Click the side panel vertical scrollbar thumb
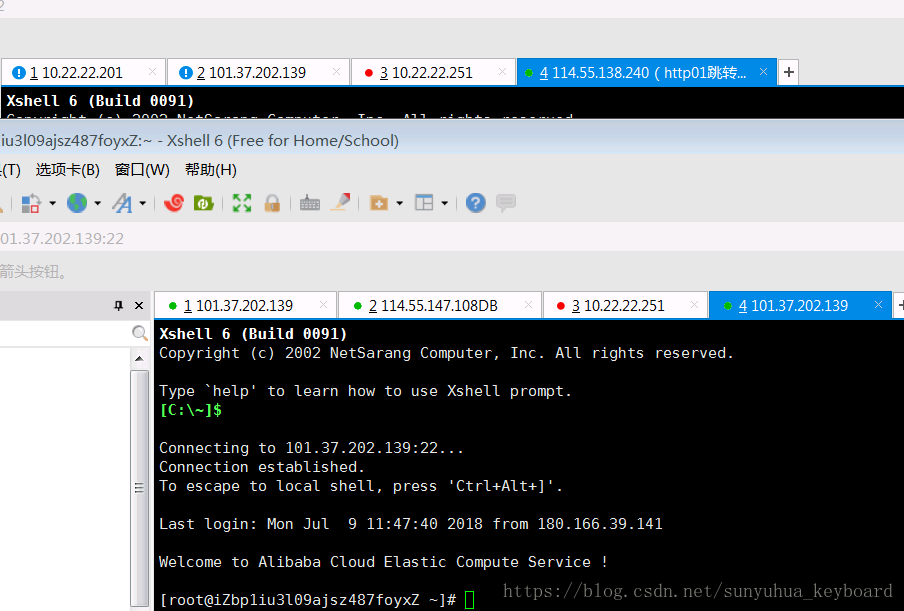 point(139,488)
